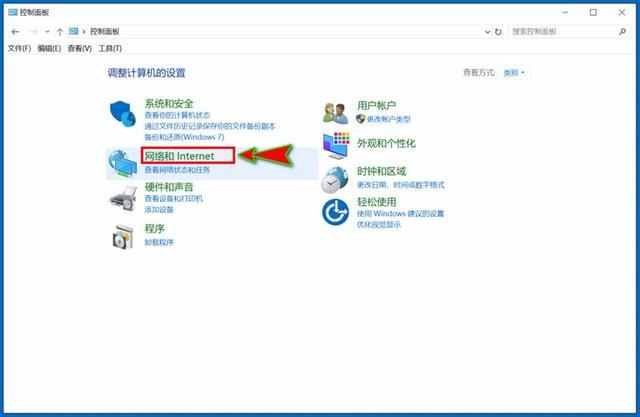Expand the address bar history dropdown
The height and width of the screenshot is (417, 640).
[486, 32]
